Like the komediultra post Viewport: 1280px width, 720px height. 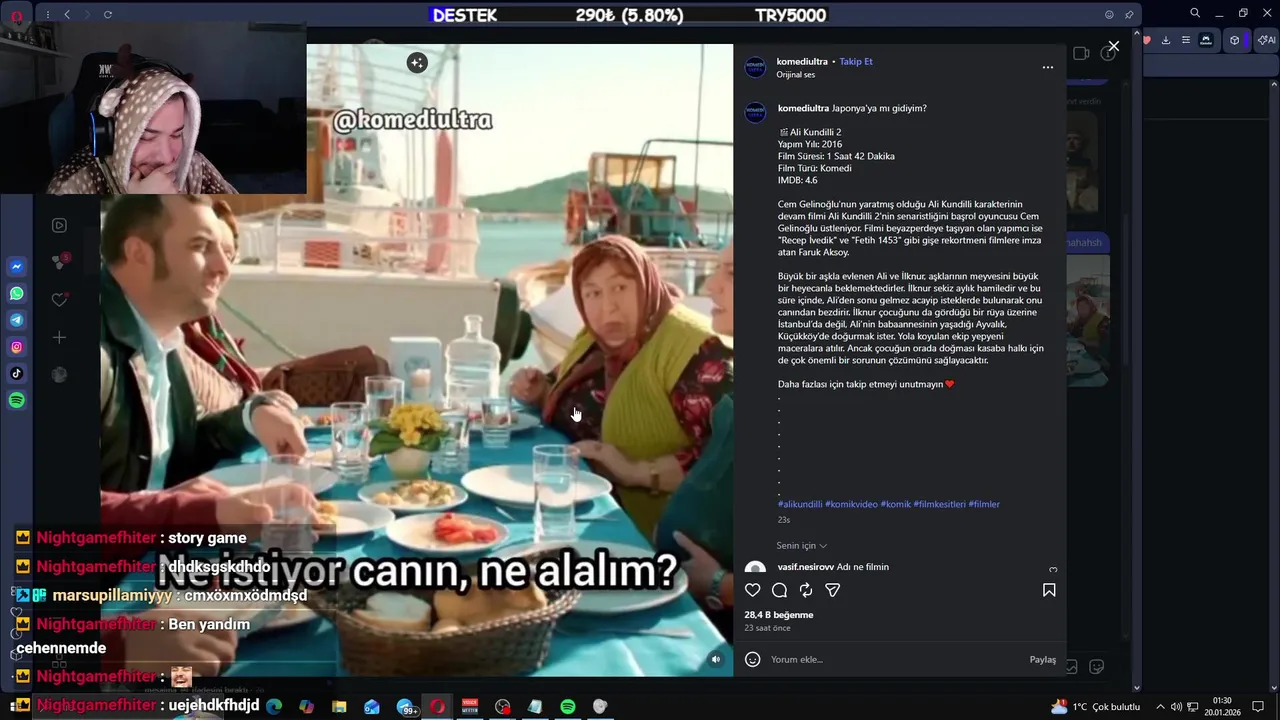pyautogui.click(x=753, y=590)
